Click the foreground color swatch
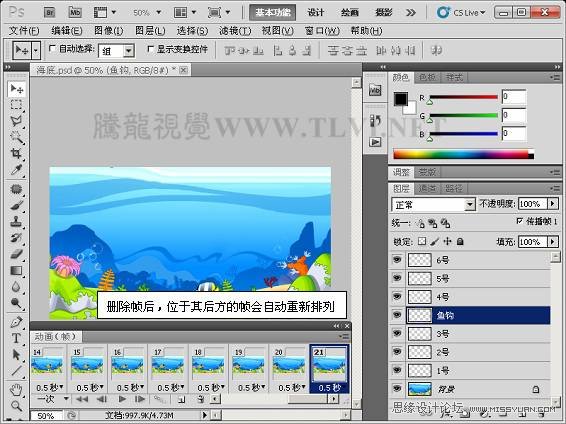566x424 pixels. click(x=401, y=99)
